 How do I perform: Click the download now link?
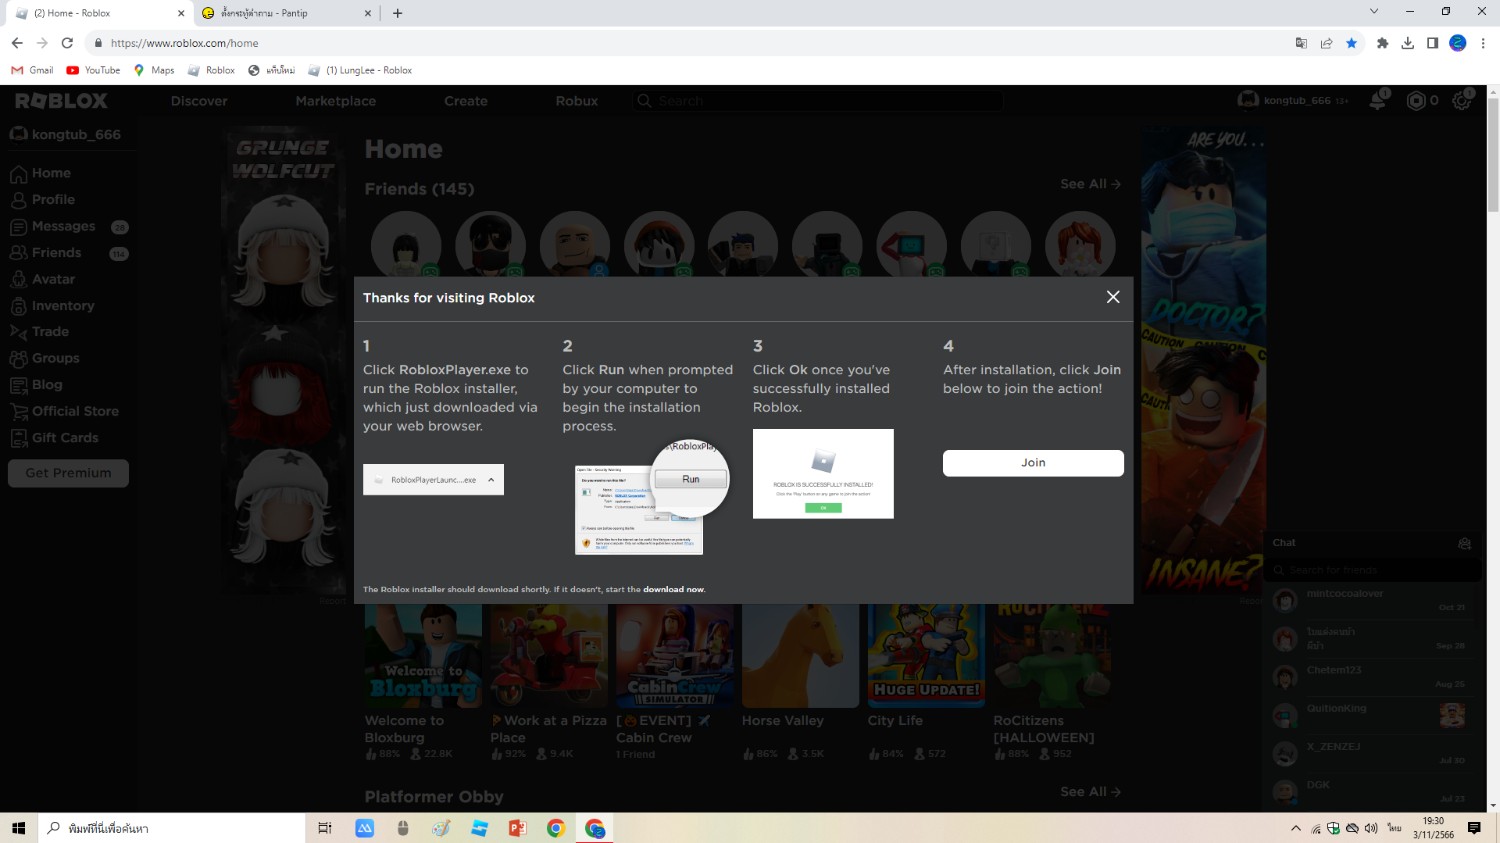[673, 589]
